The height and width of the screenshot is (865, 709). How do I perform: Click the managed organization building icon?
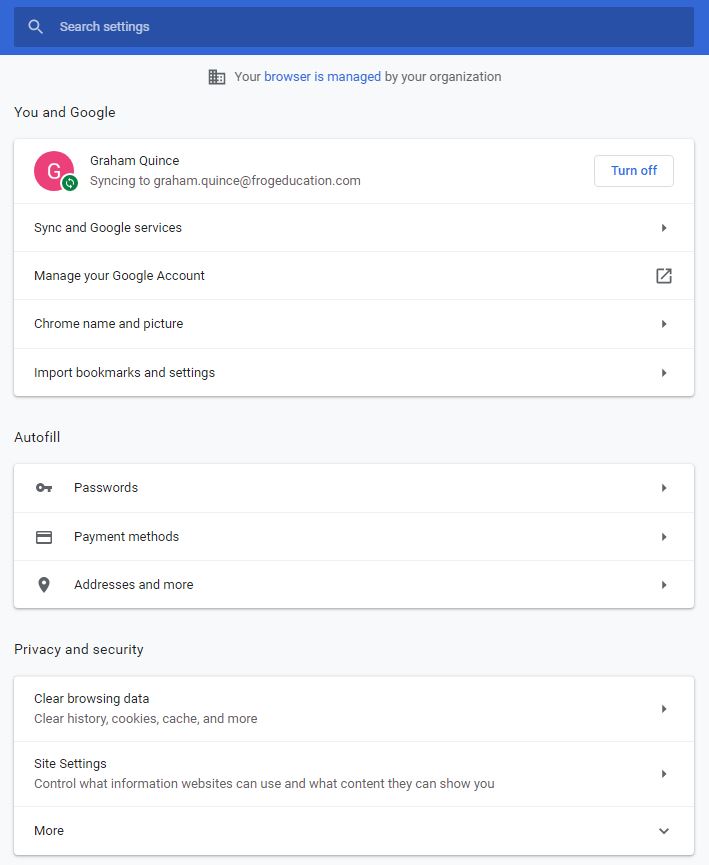[216, 77]
